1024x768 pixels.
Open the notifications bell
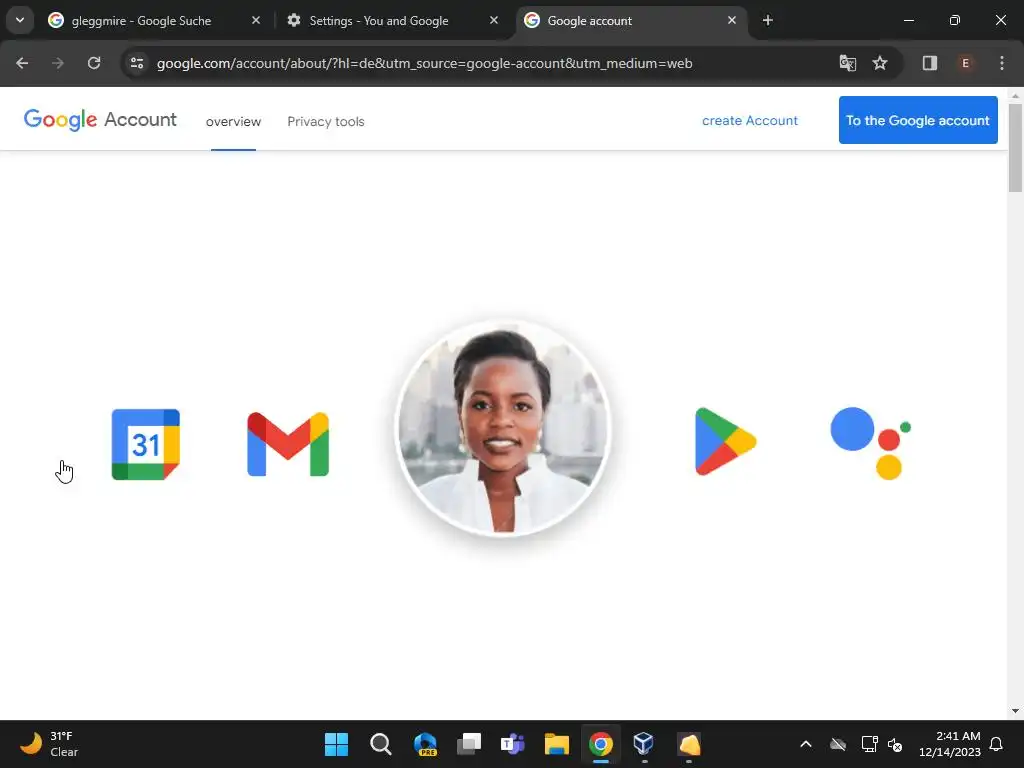(997, 744)
